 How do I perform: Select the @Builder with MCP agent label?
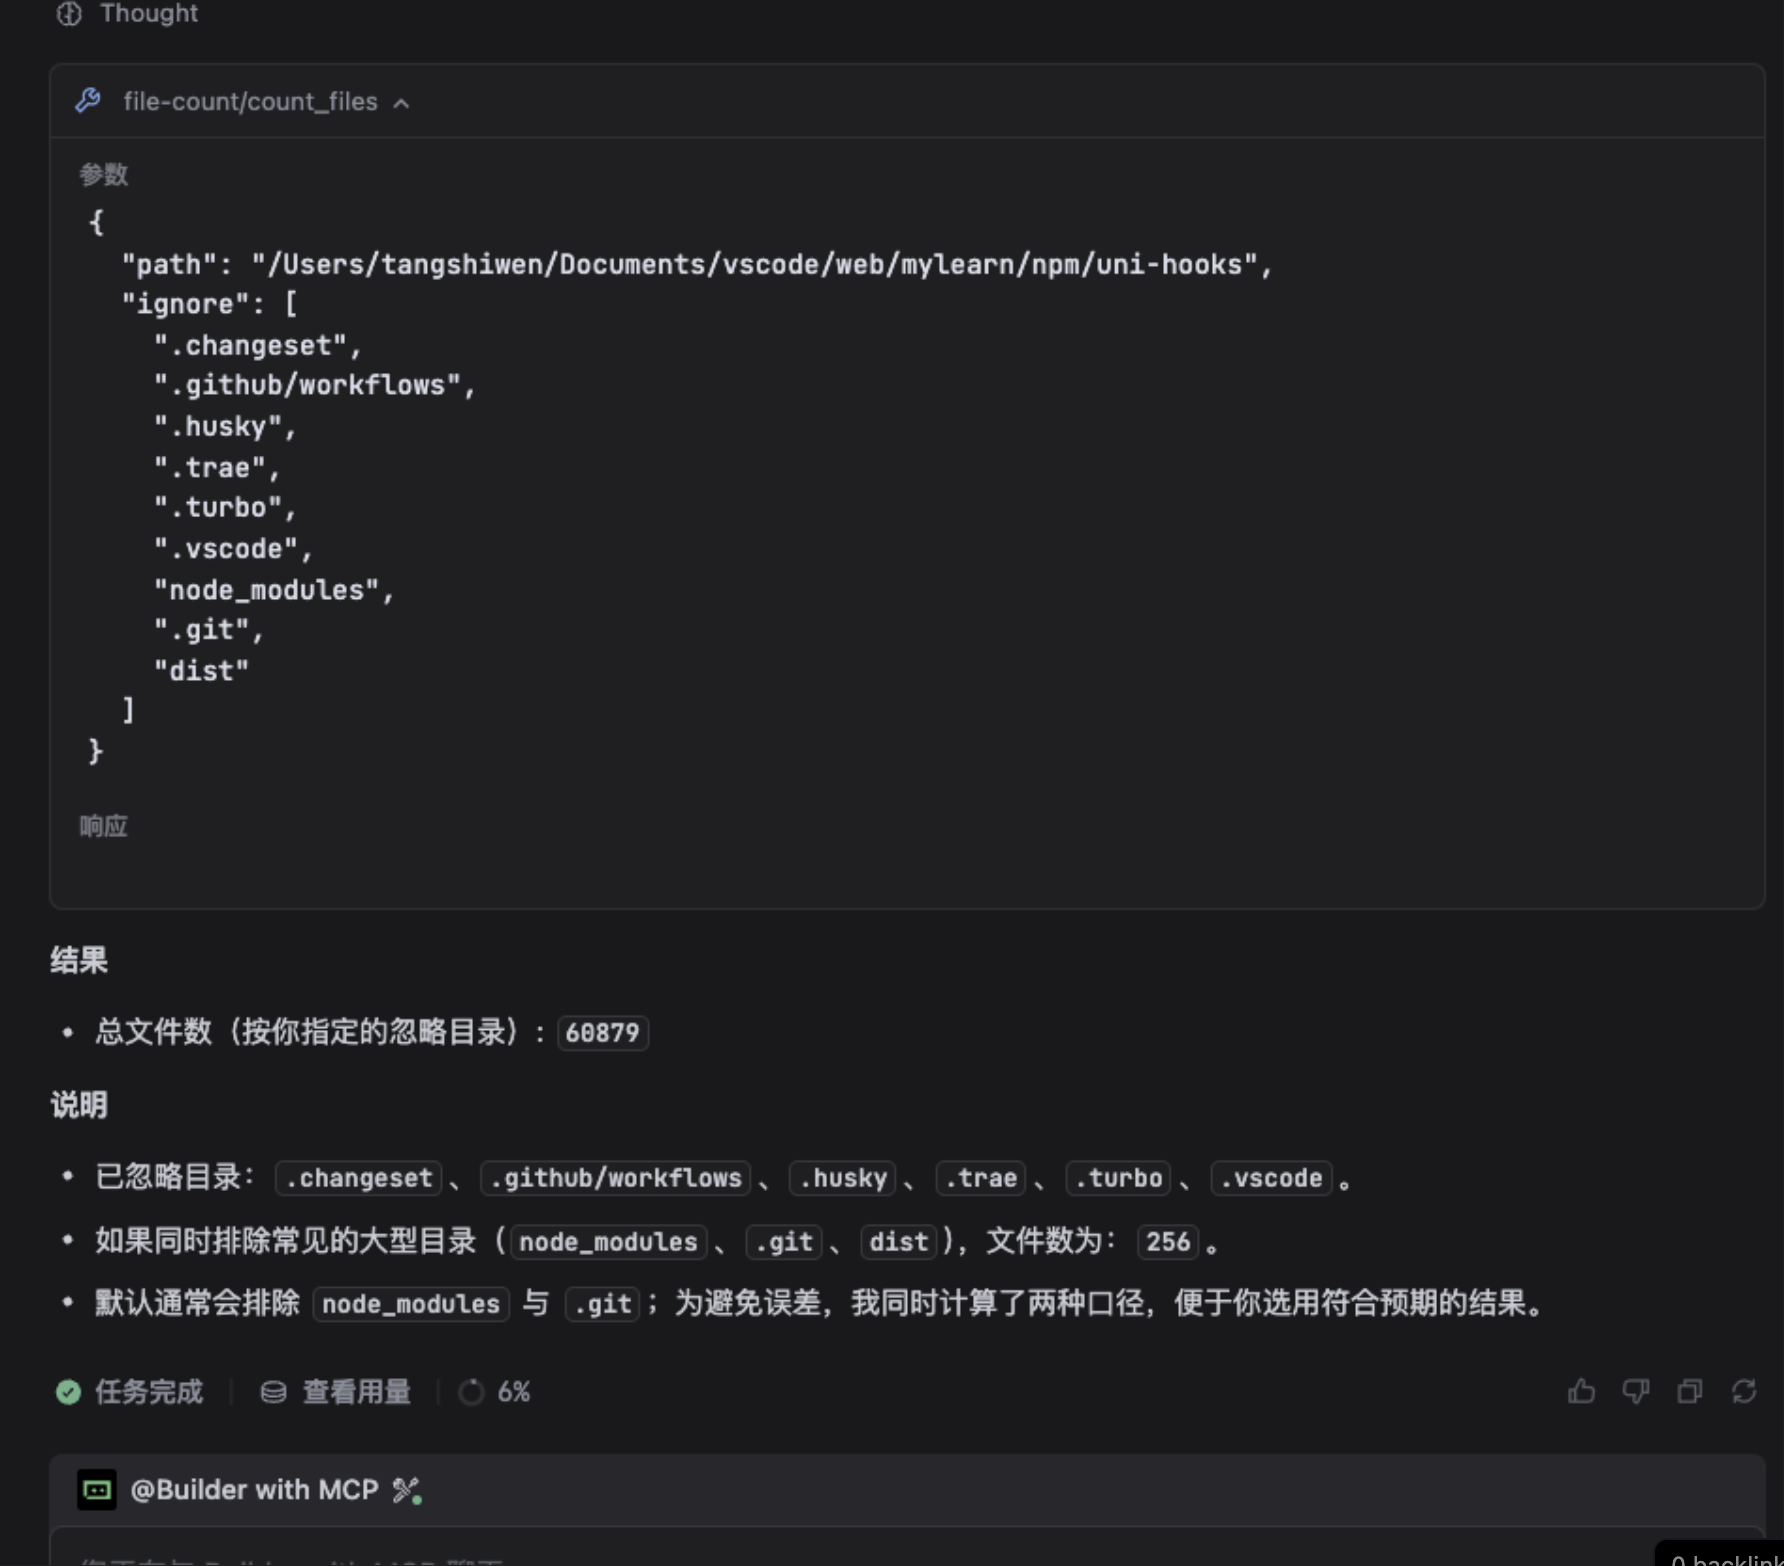pyautogui.click(x=254, y=1490)
